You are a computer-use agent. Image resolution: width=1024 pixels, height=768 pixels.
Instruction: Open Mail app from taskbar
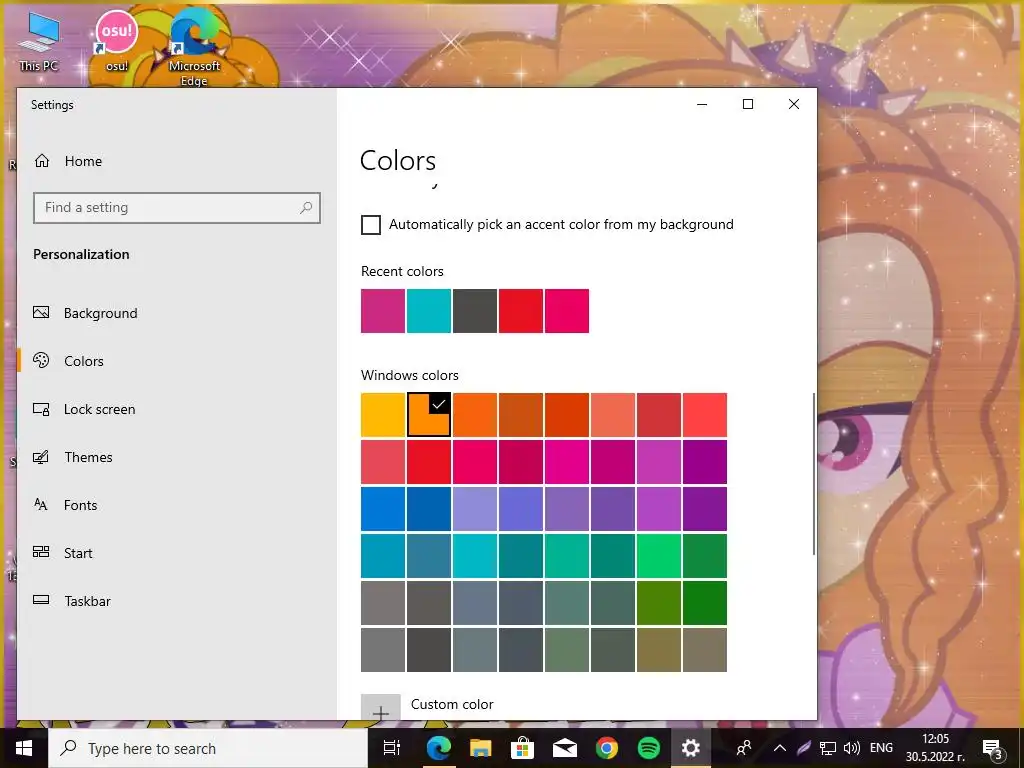pyautogui.click(x=565, y=748)
